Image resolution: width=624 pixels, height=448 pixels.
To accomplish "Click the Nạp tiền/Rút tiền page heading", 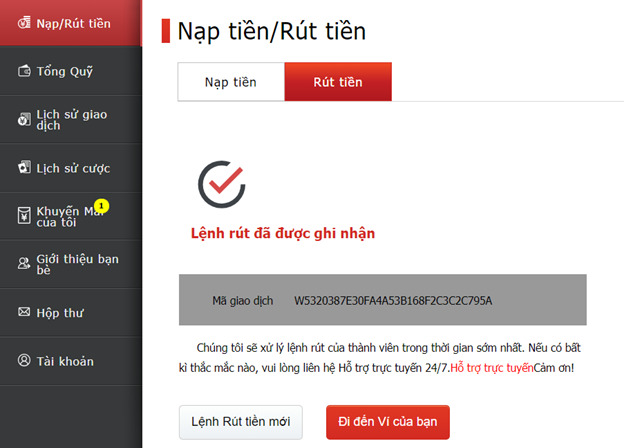I will pos(271,31).
